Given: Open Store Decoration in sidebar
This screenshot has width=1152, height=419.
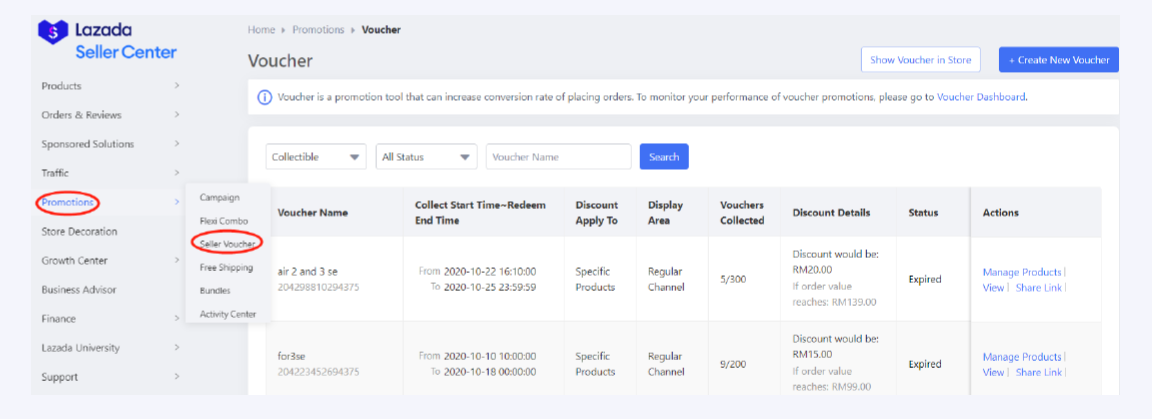Looking at the screenshot, I should click(x=79, y=232).
